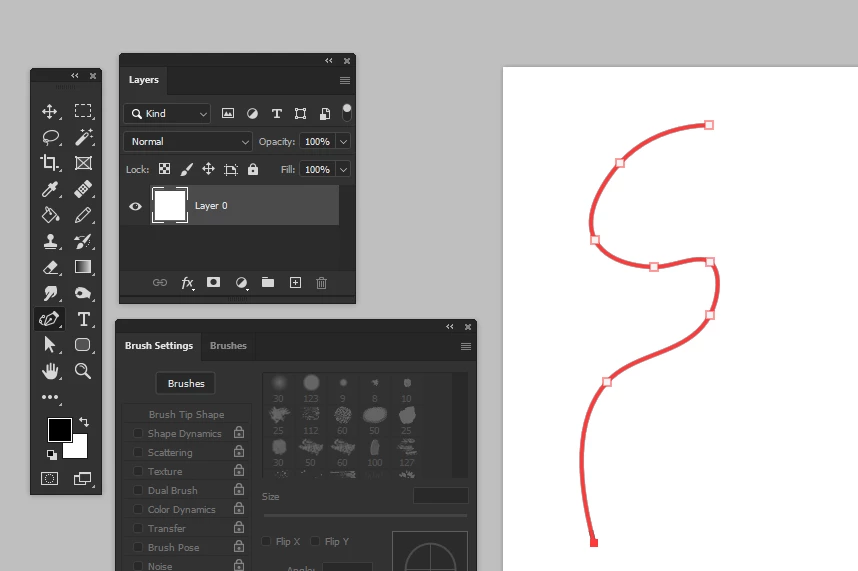Image resolution: width=858 pixels, height=571 pixels.
Task: Swap foreground and background colors
Action: coord(84,422)
